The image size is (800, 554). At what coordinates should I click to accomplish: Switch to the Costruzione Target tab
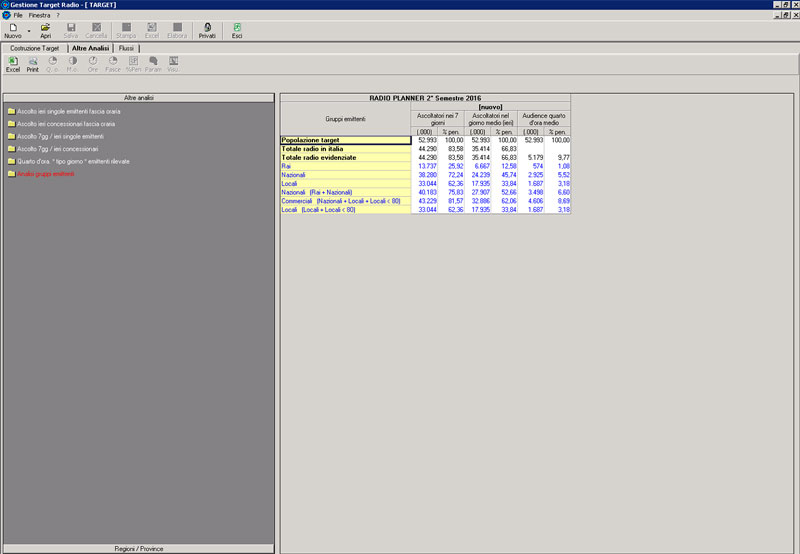(x=33, y=48)
